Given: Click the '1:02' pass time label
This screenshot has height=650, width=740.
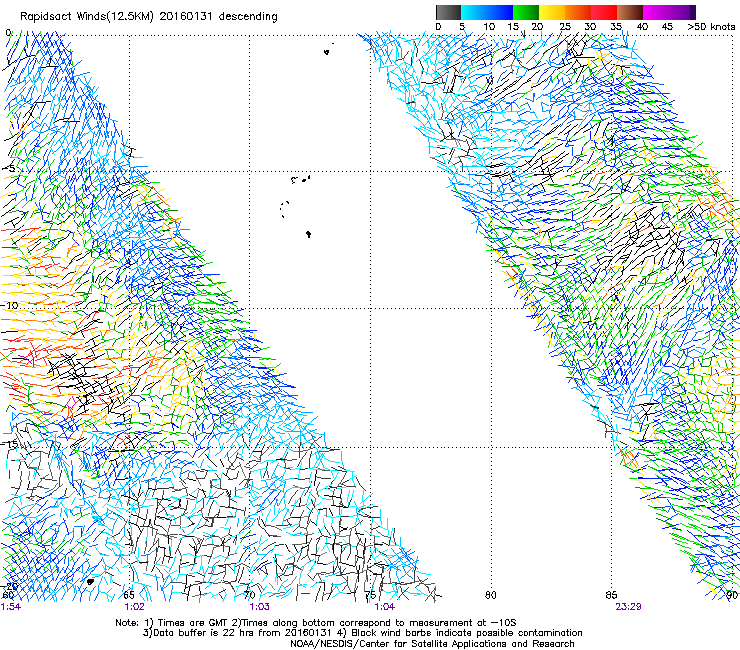Looking at the screenshot, I should pyautogui.click(x=135, y=607).
